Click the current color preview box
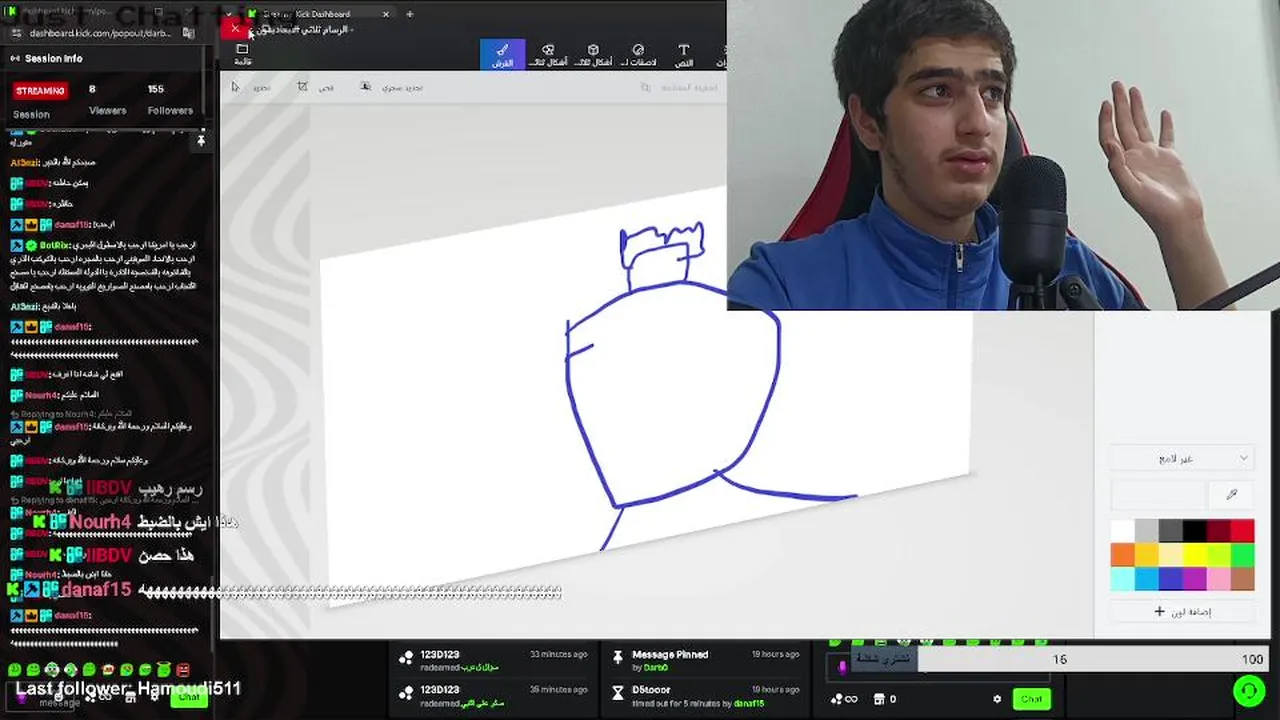 point(1159,494)
